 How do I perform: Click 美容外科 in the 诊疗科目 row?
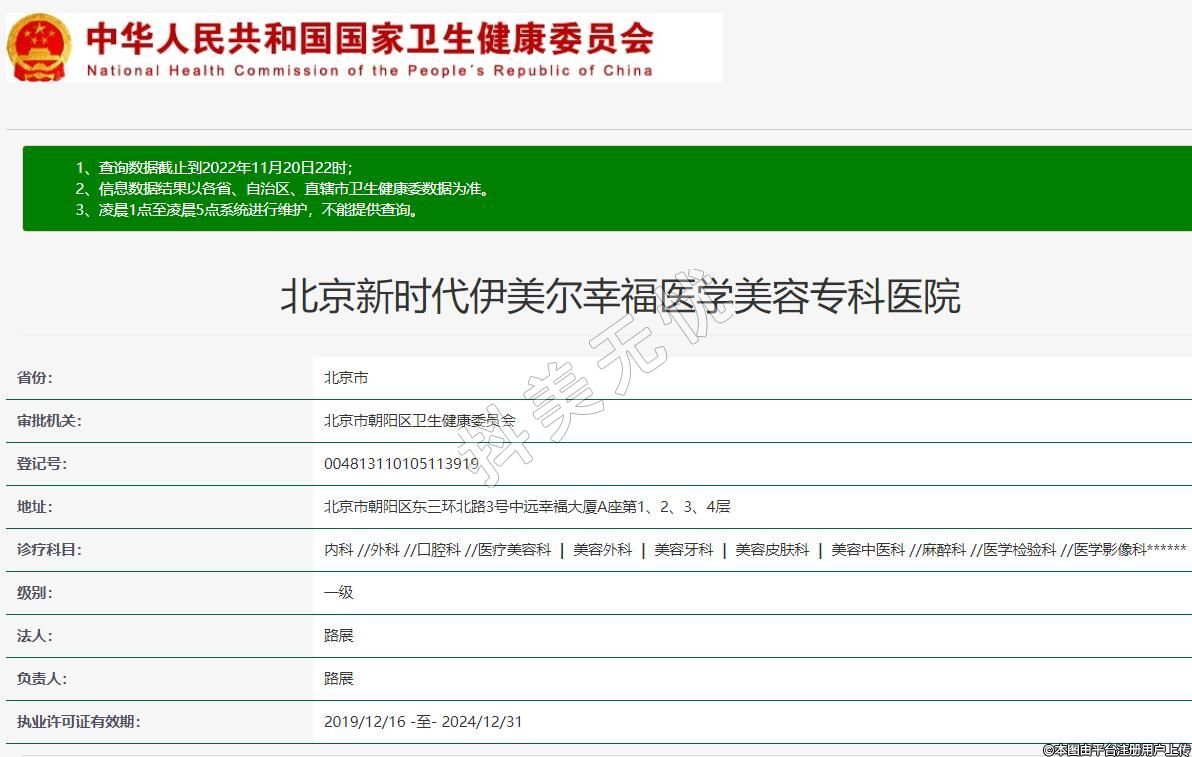[602, 550]
